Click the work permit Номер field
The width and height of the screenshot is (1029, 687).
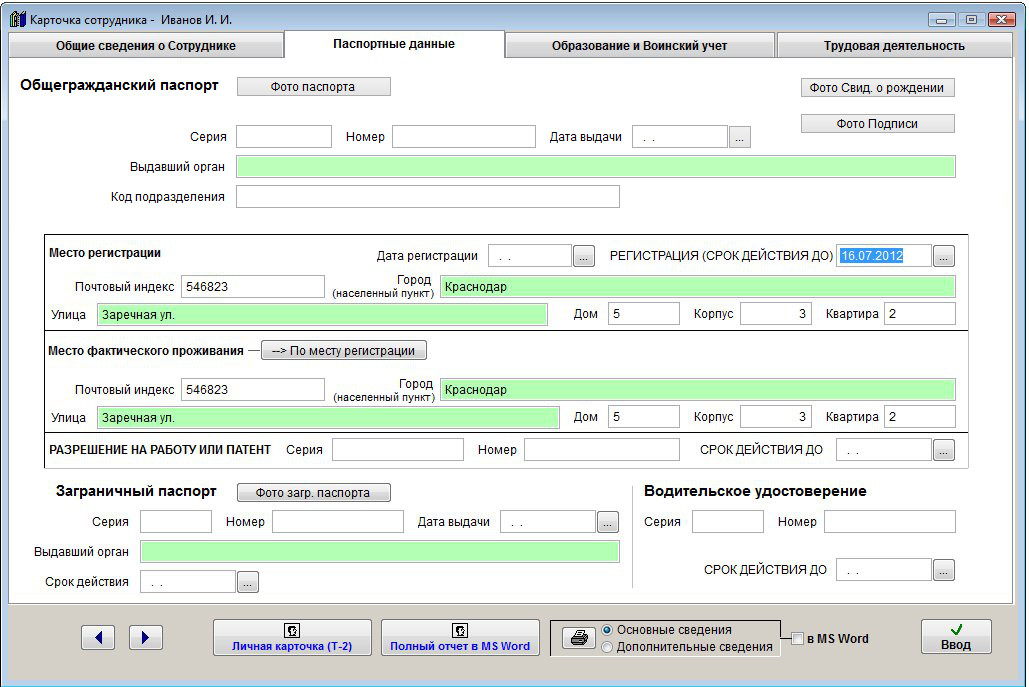[602, 449]
